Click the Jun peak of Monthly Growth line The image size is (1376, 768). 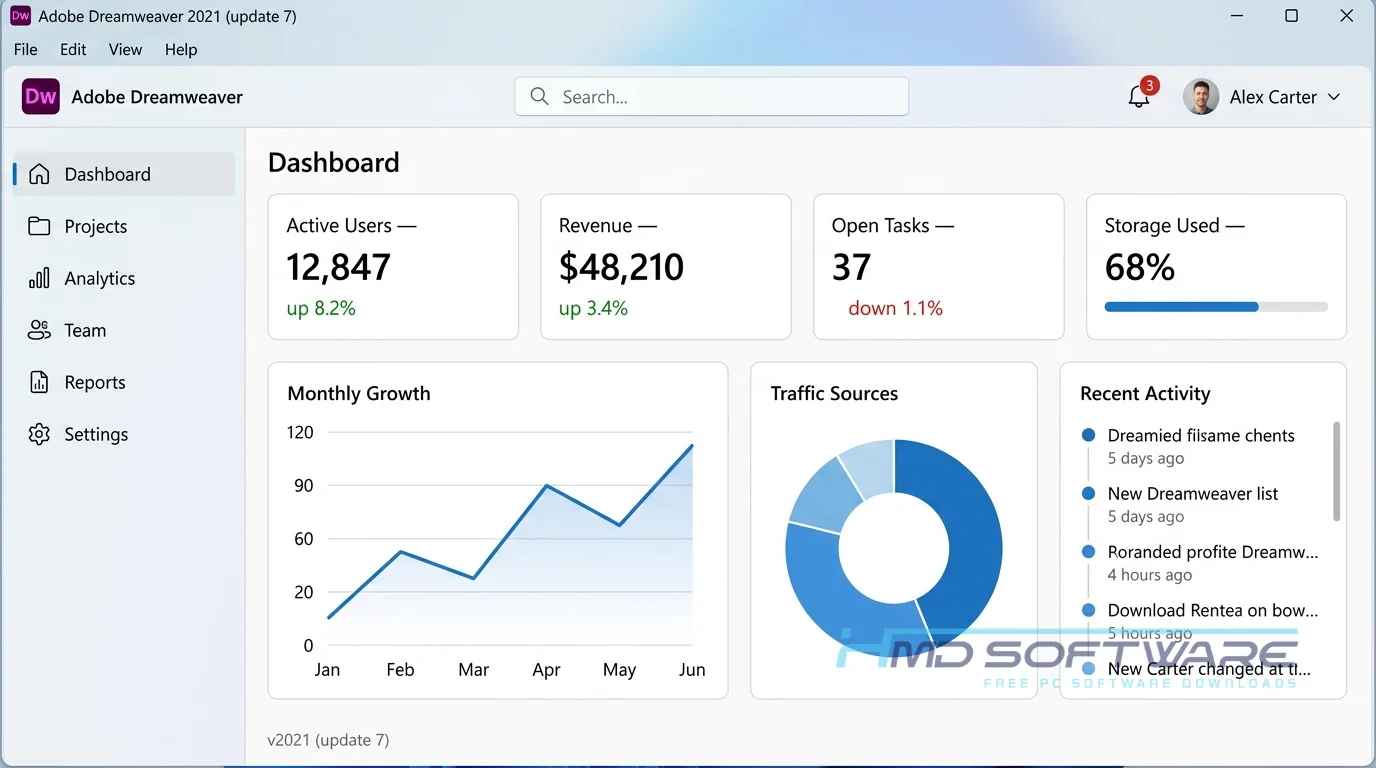point(692,445)
